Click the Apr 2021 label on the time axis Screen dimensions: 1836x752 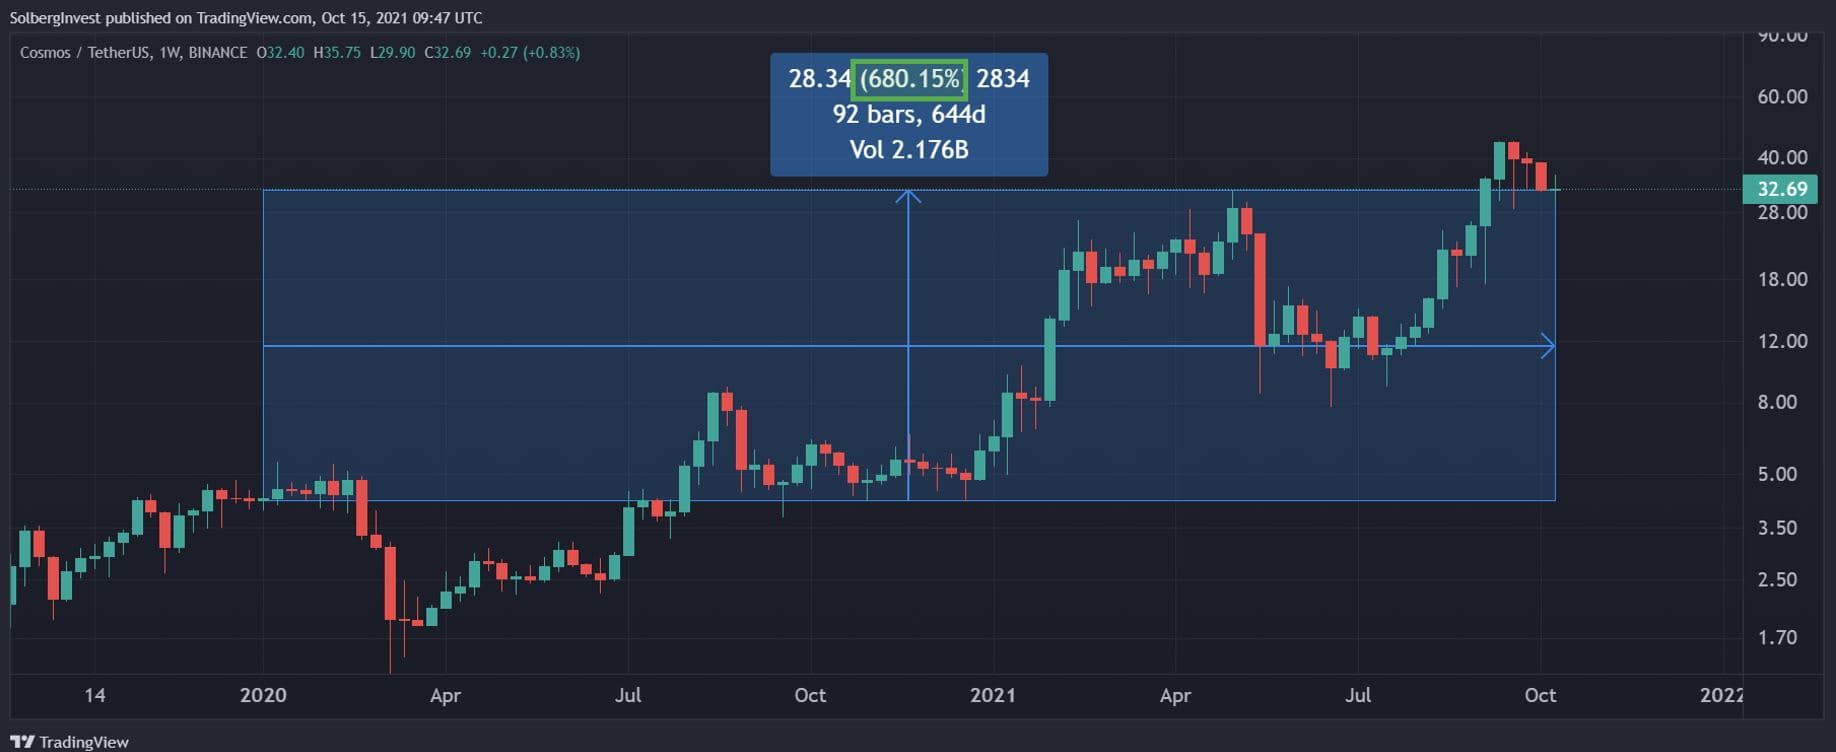1175,695
